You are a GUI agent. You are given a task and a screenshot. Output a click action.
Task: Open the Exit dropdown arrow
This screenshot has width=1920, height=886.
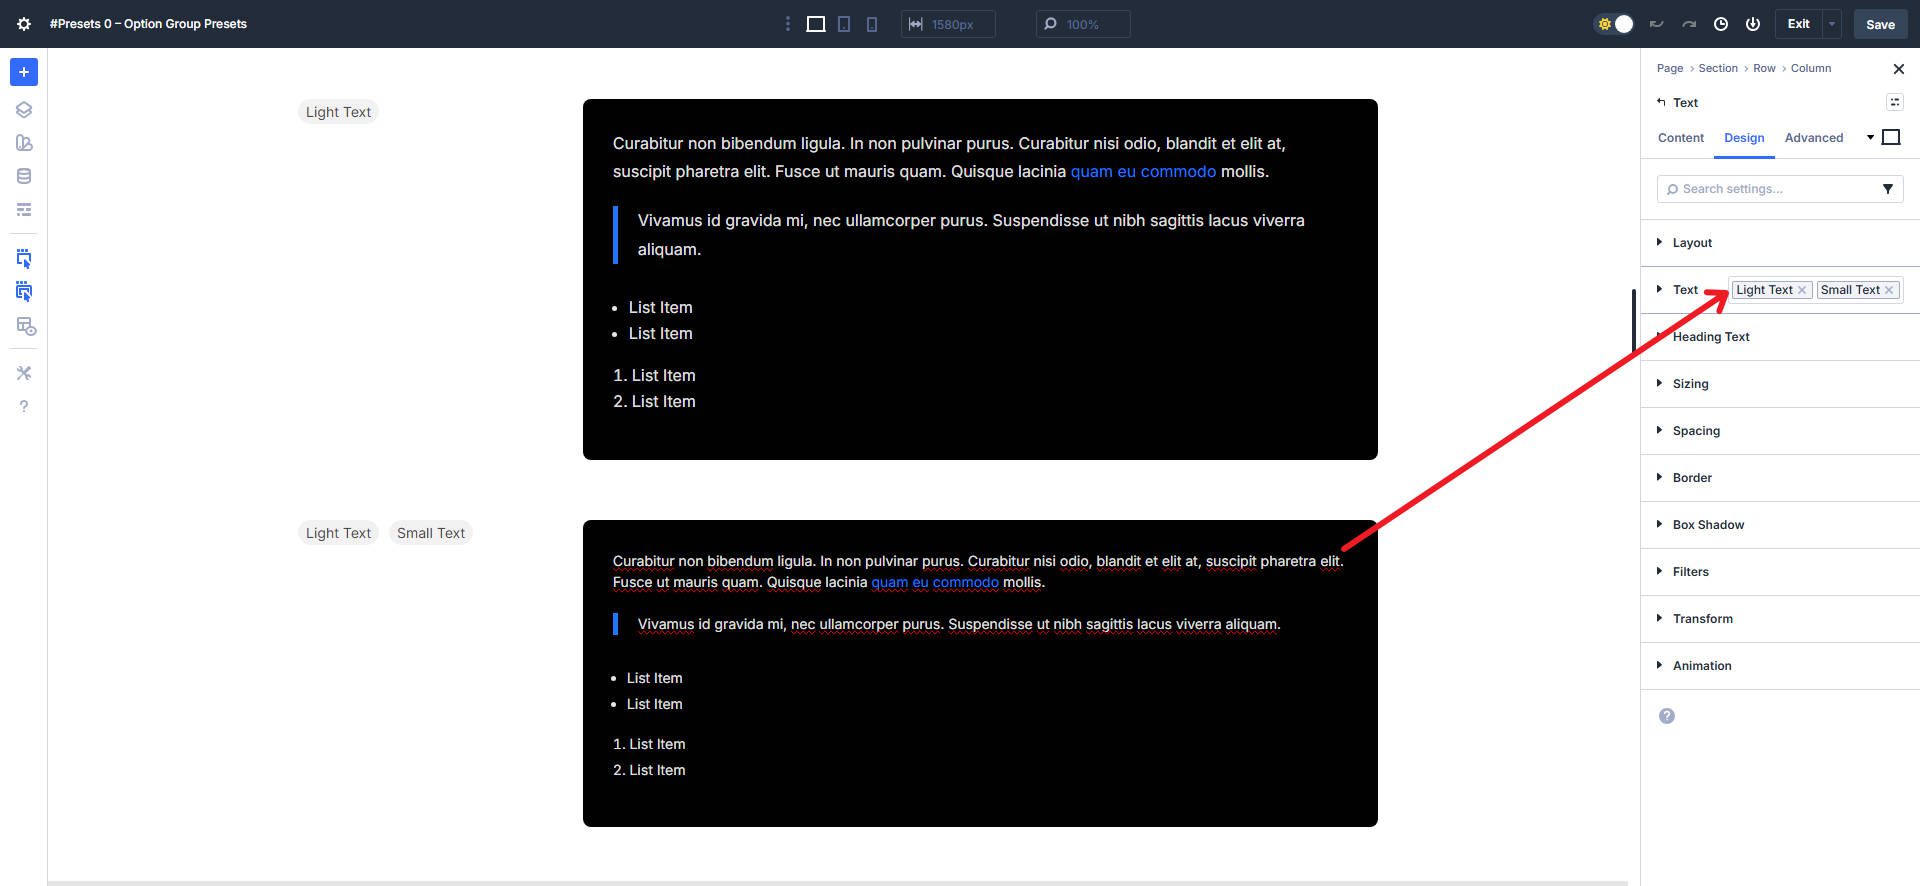[x=1832, y=24]
